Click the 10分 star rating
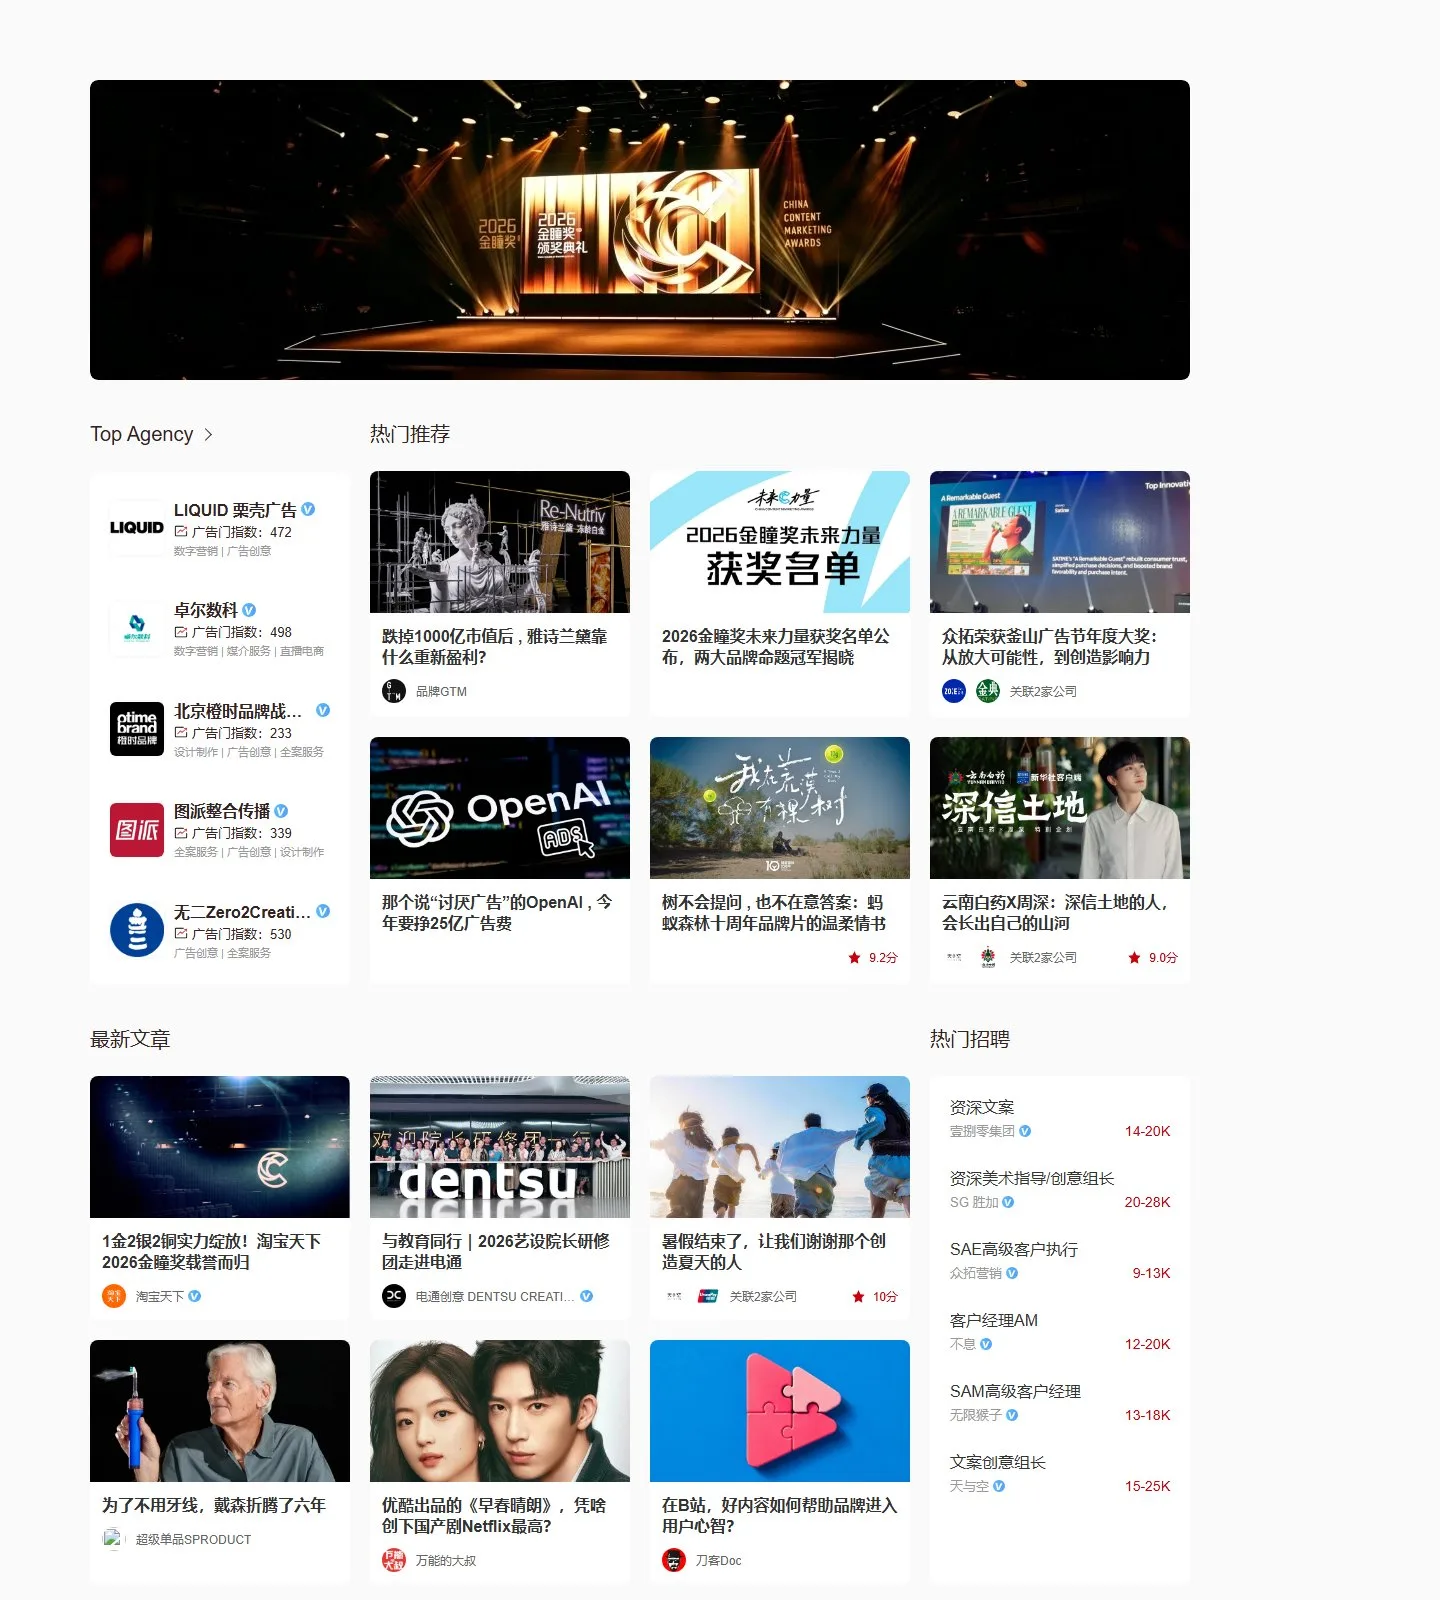This screenshot has width=1440, height=1600. click(875, 1297)
